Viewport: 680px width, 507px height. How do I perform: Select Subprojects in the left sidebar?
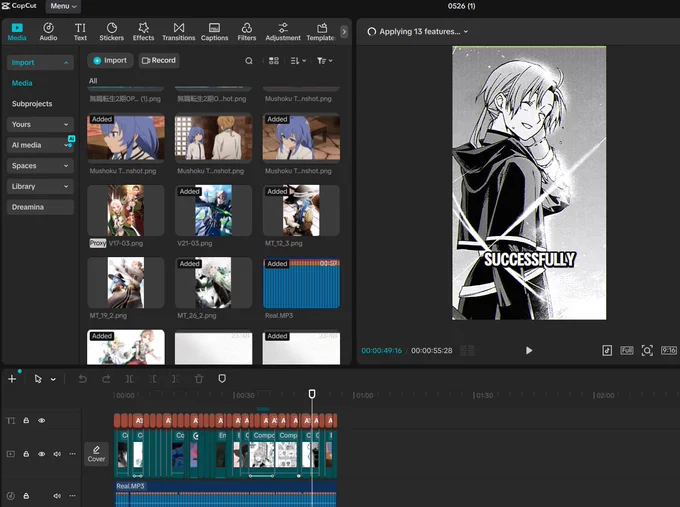click(32, 104)
